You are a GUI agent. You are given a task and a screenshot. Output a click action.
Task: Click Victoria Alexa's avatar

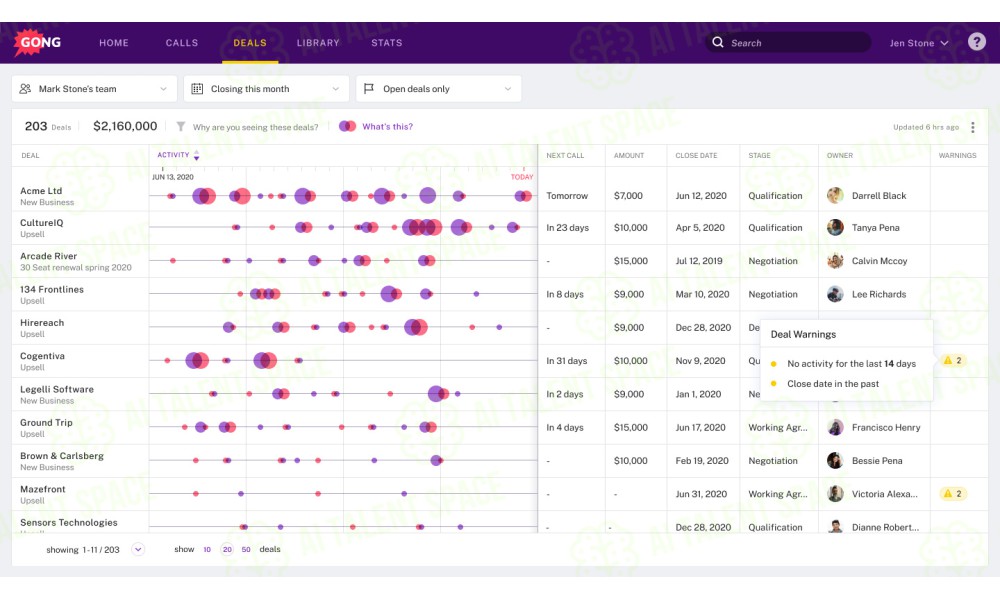[x=835, y=494]
